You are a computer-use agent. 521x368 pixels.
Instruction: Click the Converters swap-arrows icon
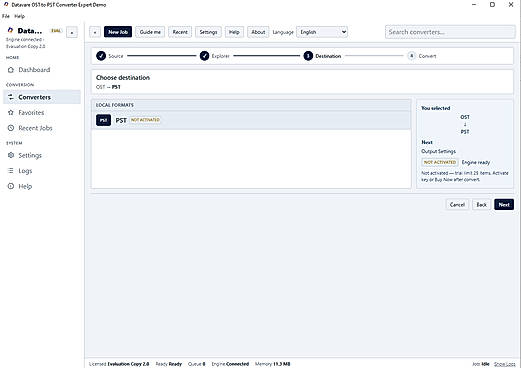(x=11, y=97)
